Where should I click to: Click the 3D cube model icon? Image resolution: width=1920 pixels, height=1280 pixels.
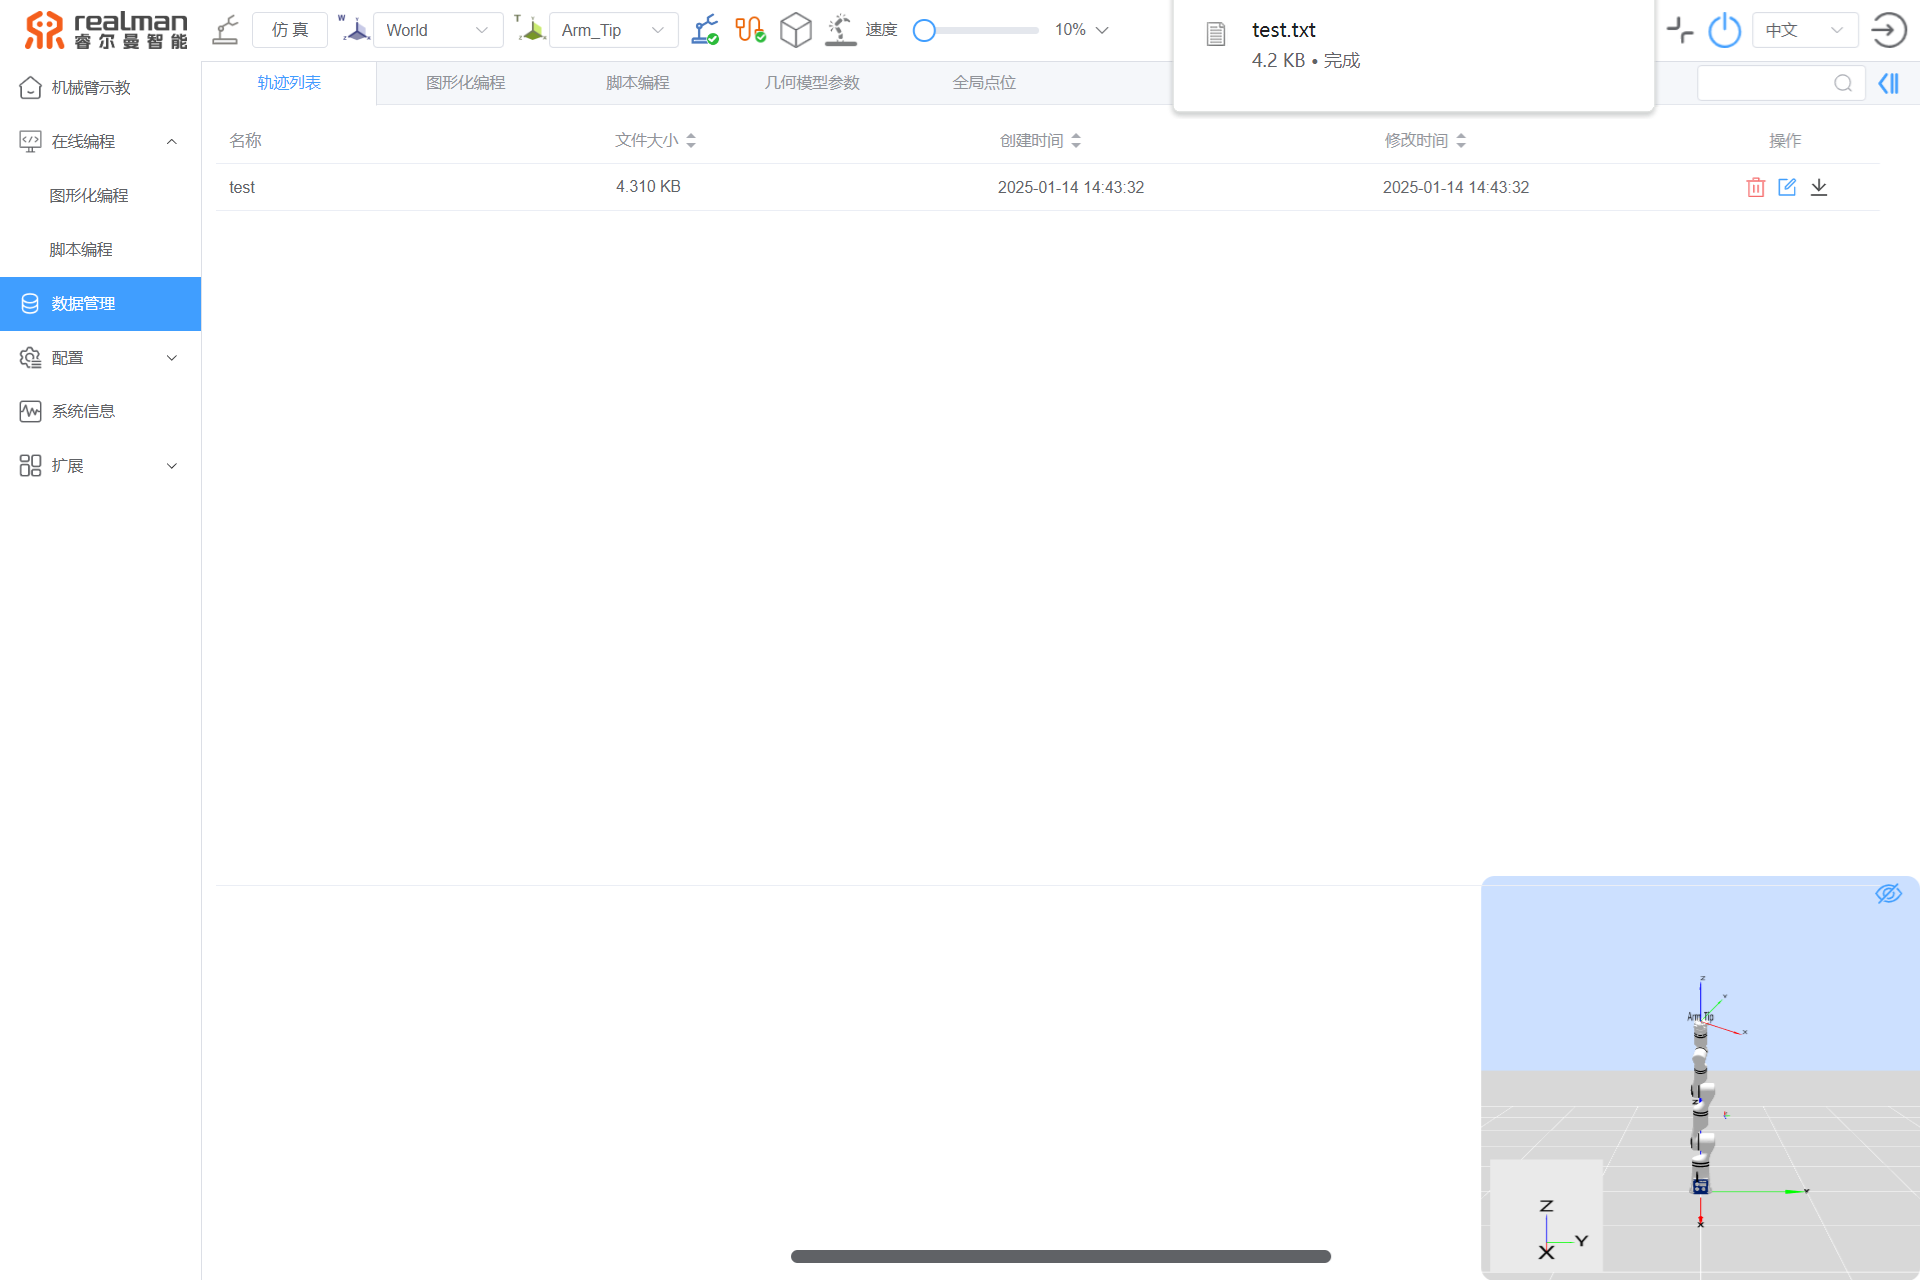point(795,30)
